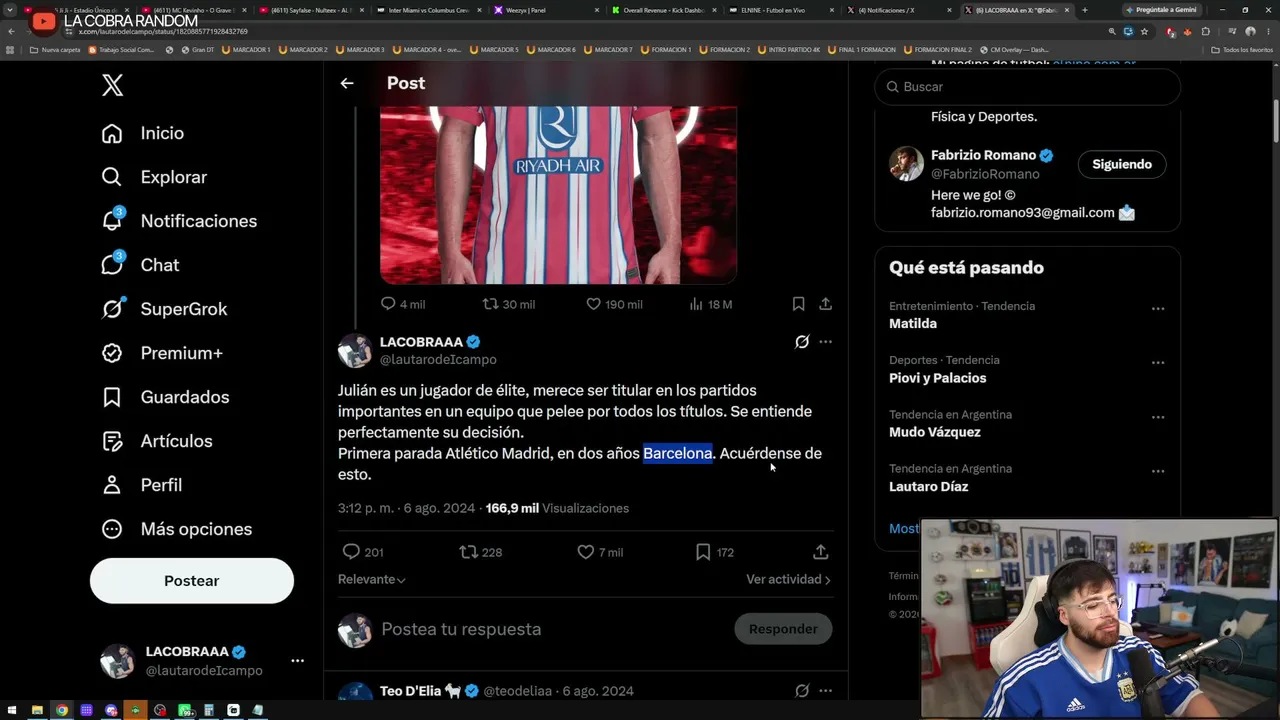Screen dimensions: 1280x720
Task: View analytics showing 18 M views
Action: (x=711, y=304)
